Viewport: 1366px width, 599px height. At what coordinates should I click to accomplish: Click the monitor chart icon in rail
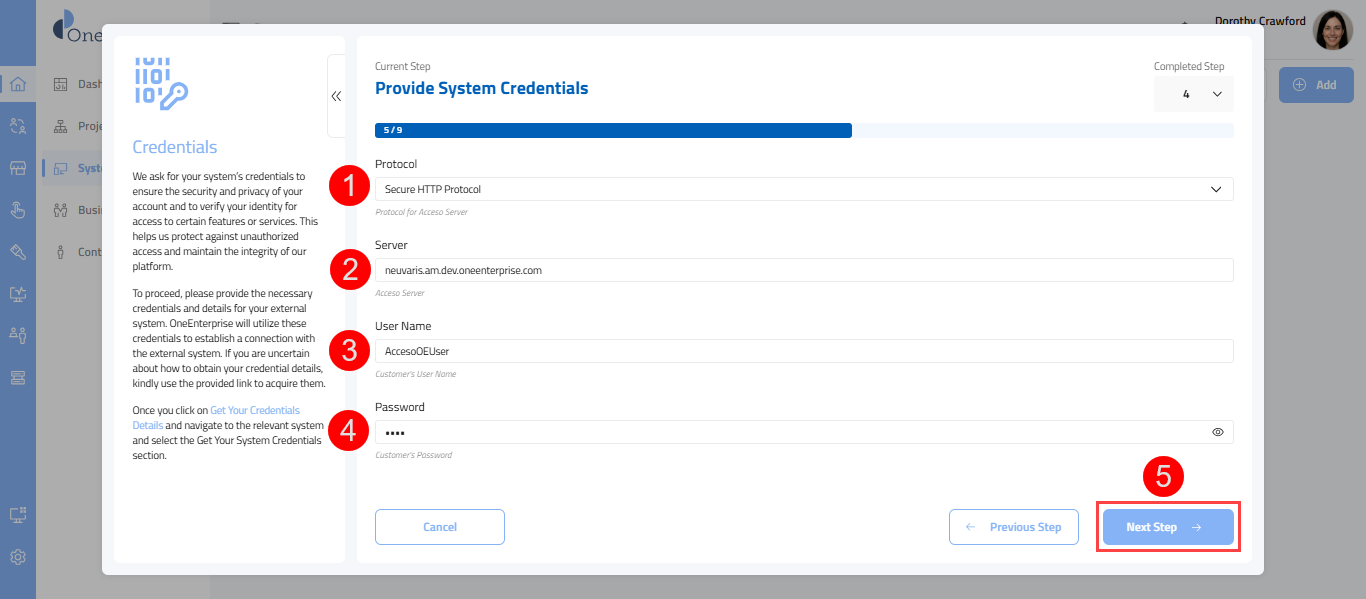18,294
